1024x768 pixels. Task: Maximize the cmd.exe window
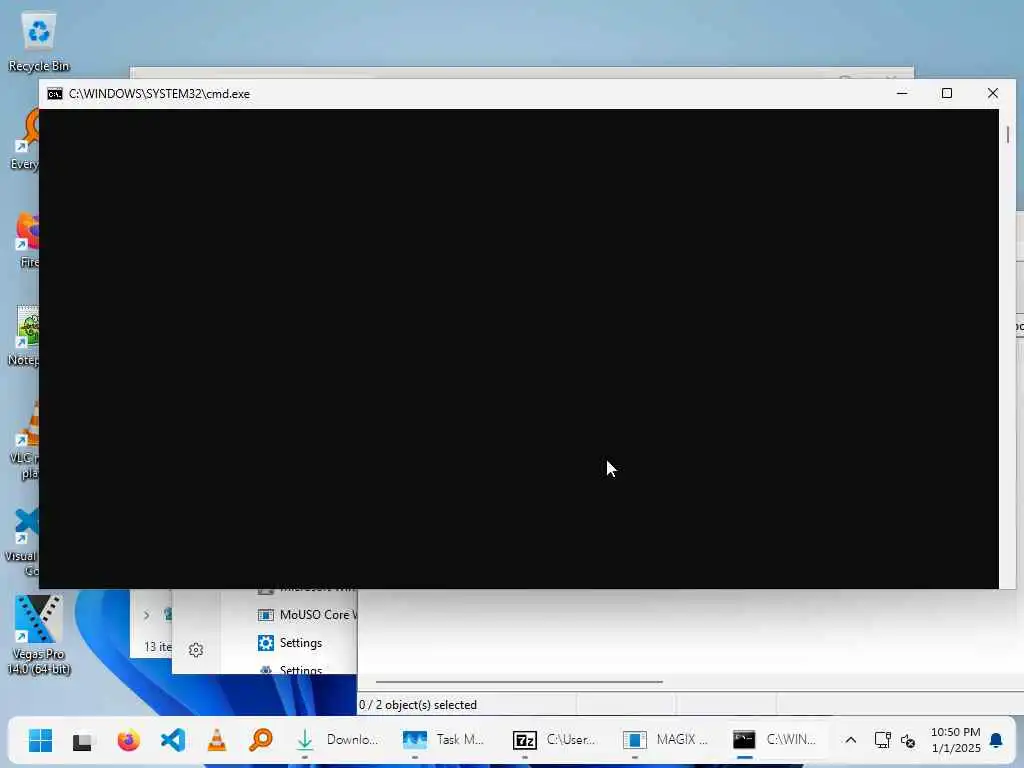pos(947,93)
